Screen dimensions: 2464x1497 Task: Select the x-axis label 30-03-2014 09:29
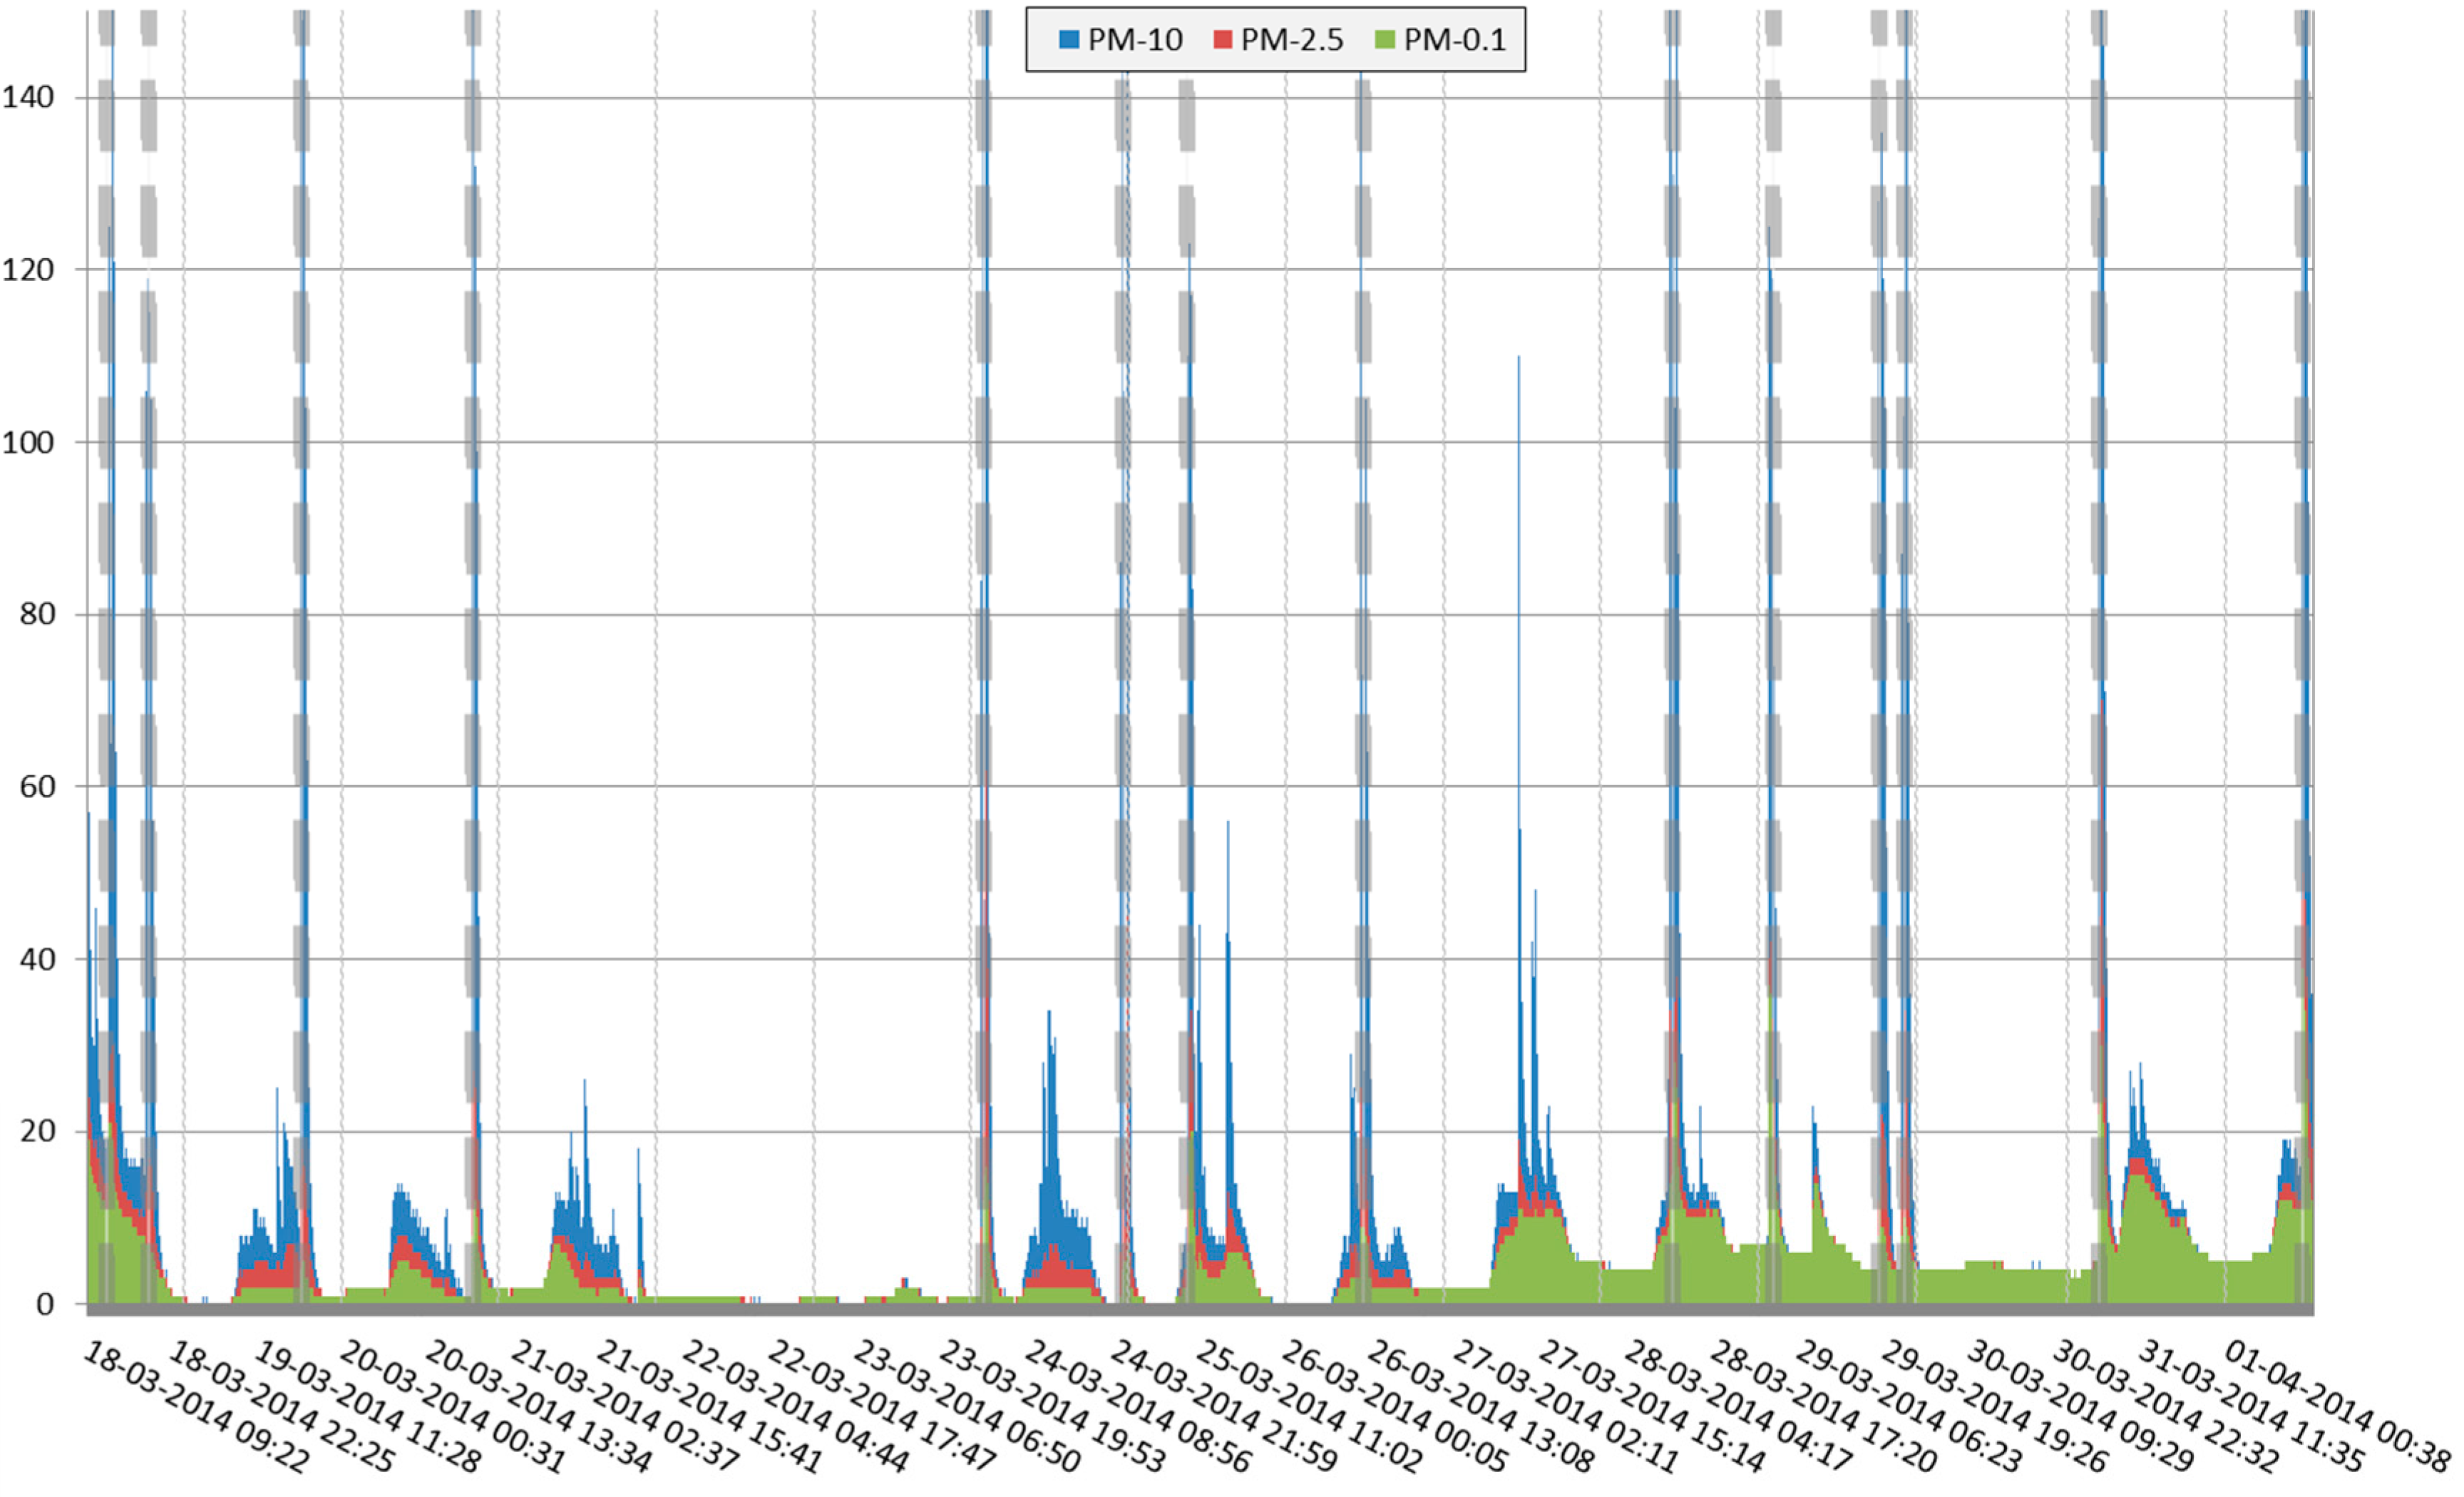pyautogui.click(x=2079, y=1407)
